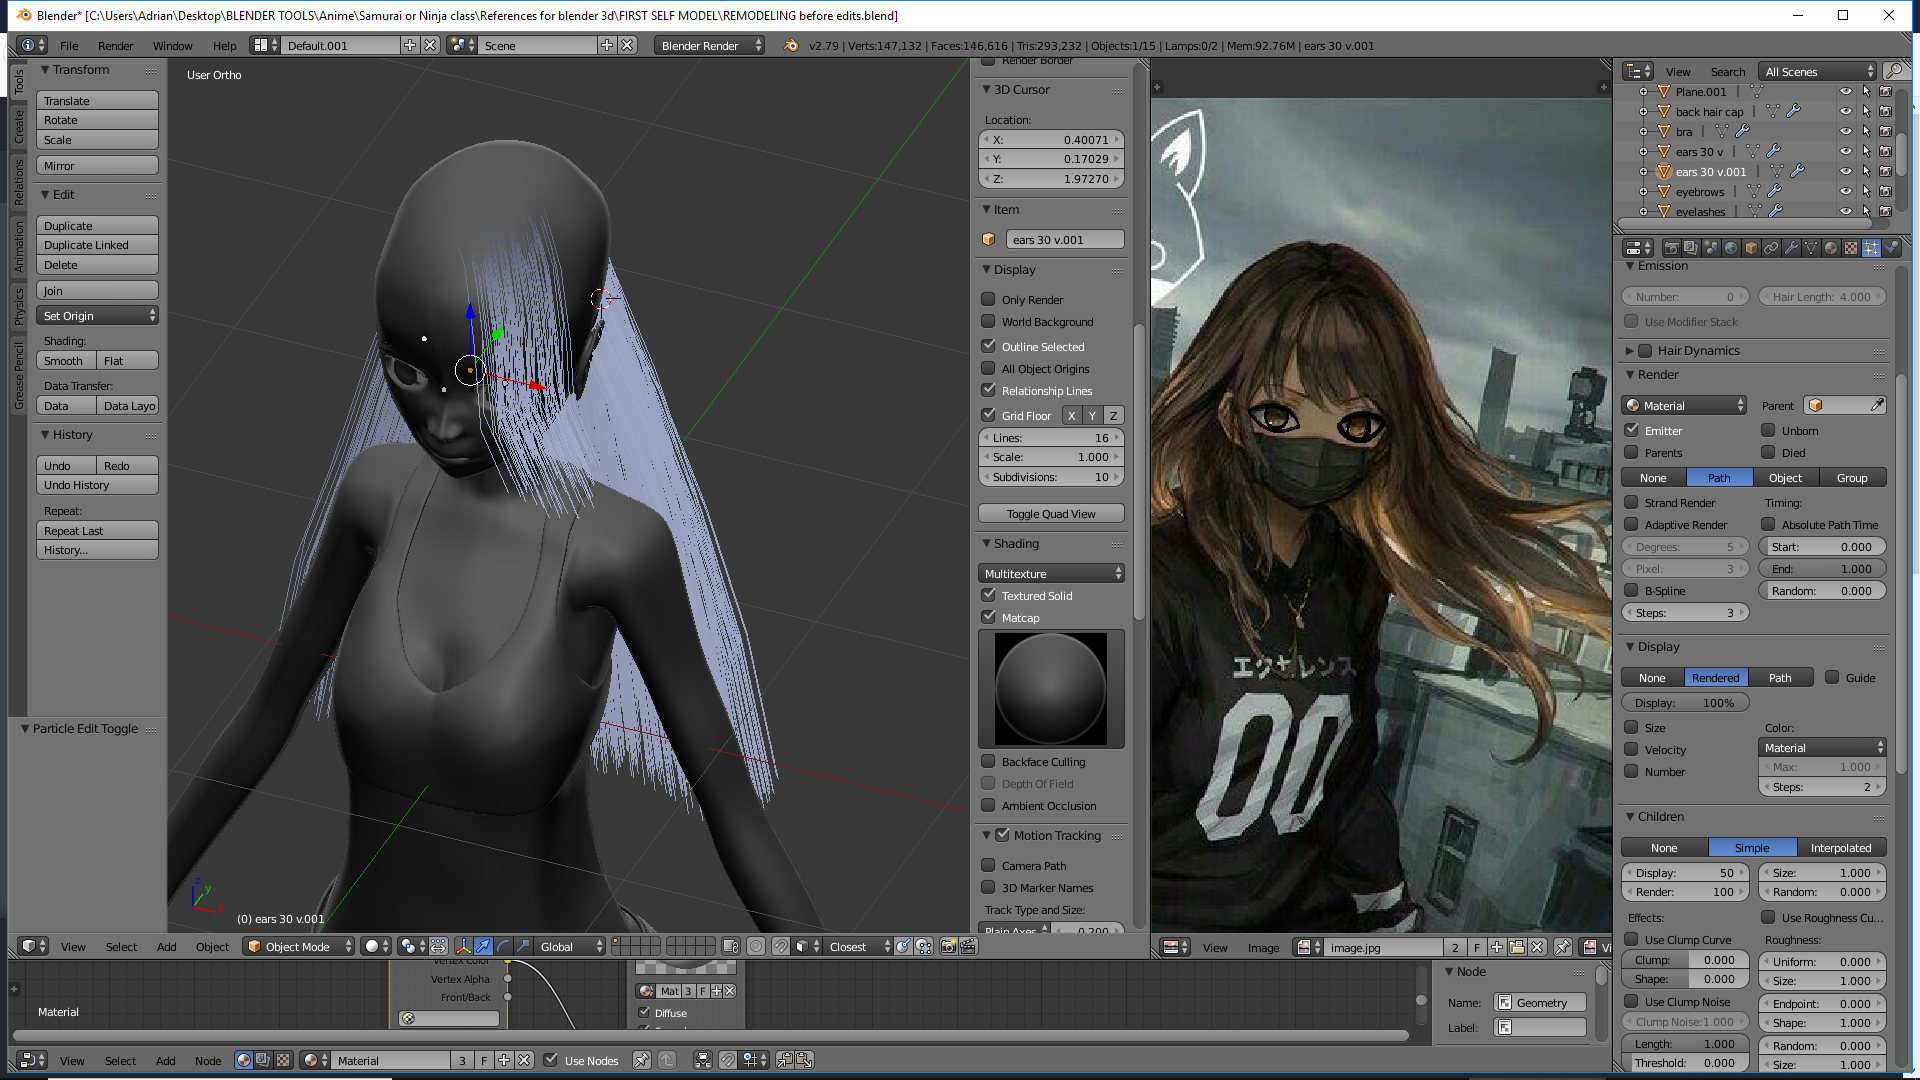Screen dimensions: 1920x1080
Task: Open the Texture properties tab (checker icon)
Action: (1851, 248)
